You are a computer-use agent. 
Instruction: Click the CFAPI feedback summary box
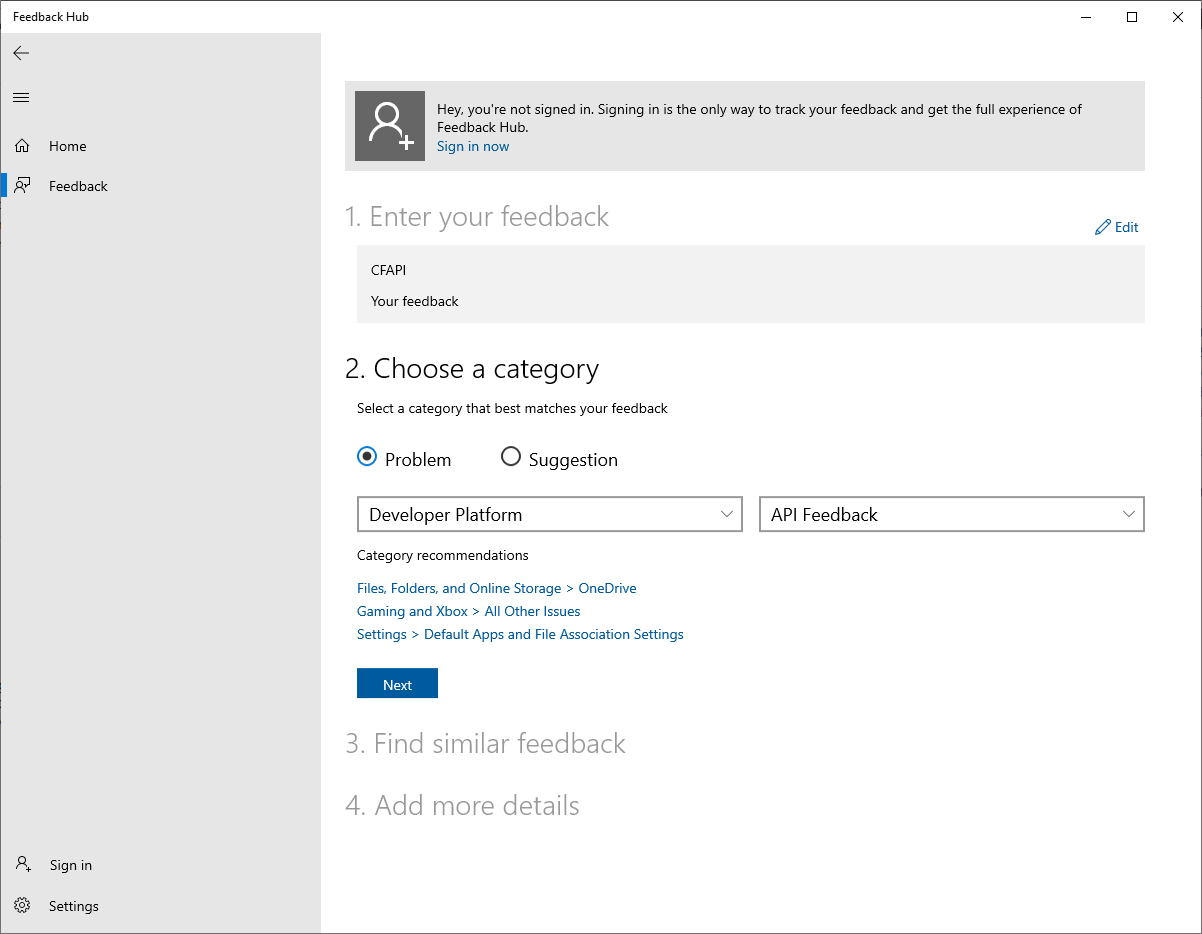(x=388, y=270)
